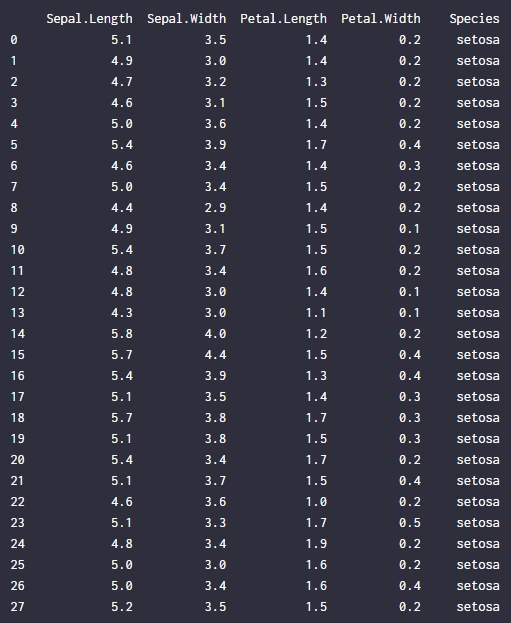Select row index 22

(17, 502)
